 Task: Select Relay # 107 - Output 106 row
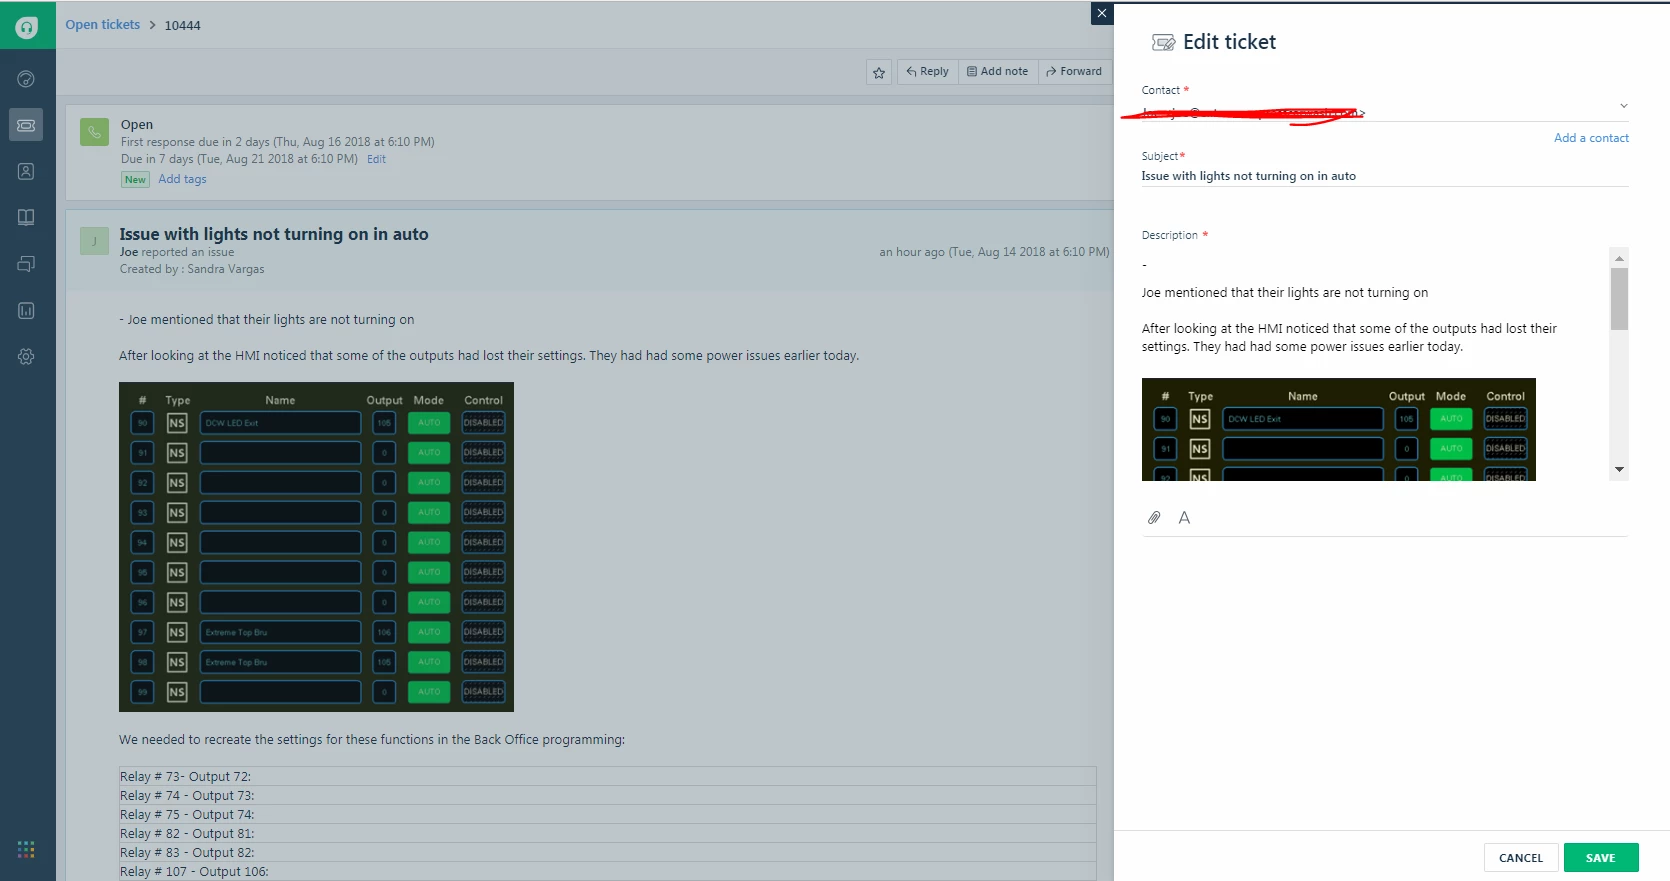(x=608, y=871)
